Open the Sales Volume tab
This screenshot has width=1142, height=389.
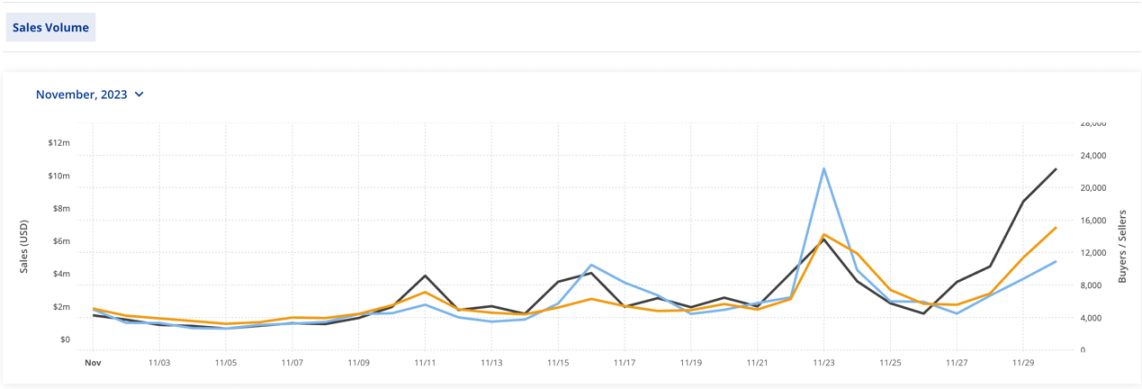click(x=50, y=28)
